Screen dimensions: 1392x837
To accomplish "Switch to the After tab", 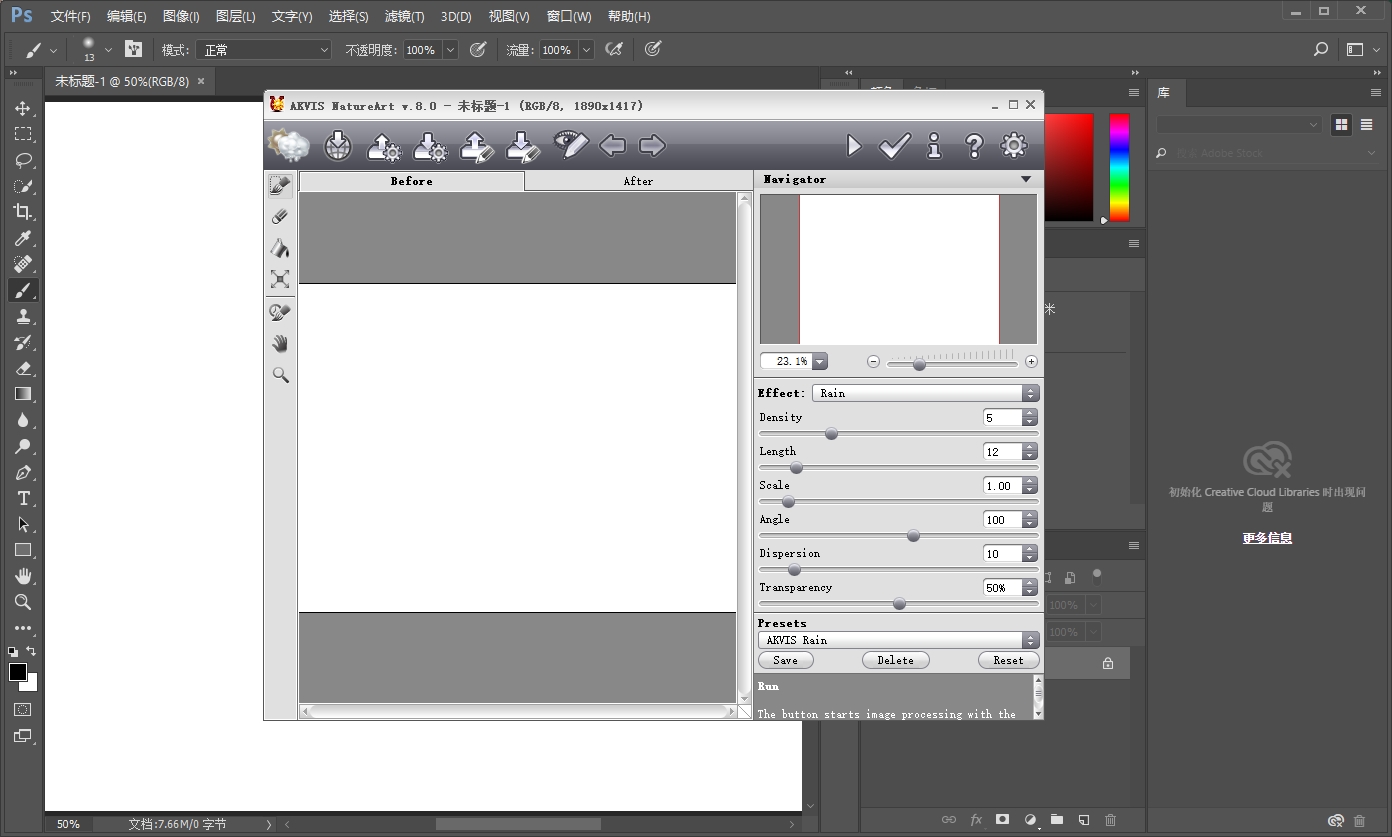I will click(x=638, y=181).
